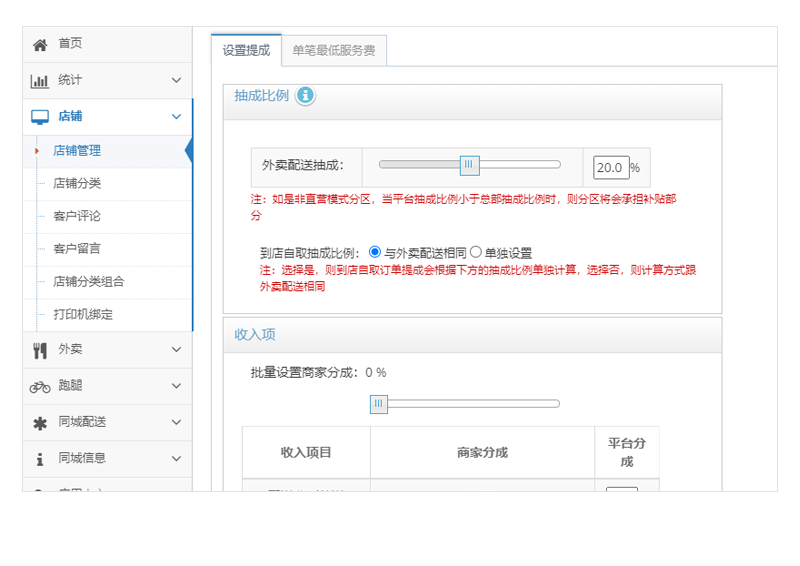Click the blue info icon beside 抽成比例
800x566 pixels.
click(x=305, y=95)
